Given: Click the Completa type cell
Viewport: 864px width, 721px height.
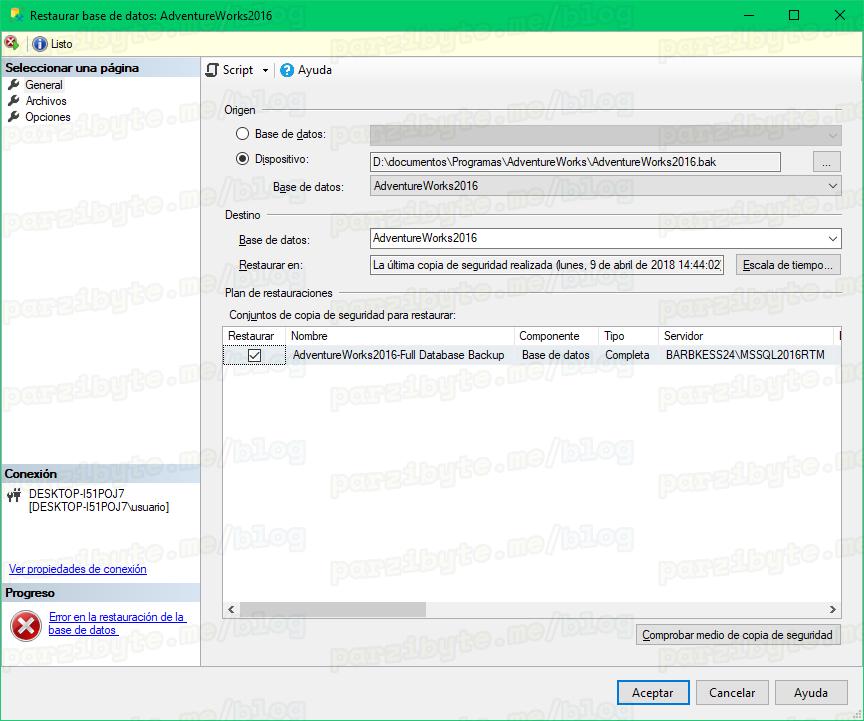Looking at the screenshot, I should pyautogui.click(x=627, y=355).
